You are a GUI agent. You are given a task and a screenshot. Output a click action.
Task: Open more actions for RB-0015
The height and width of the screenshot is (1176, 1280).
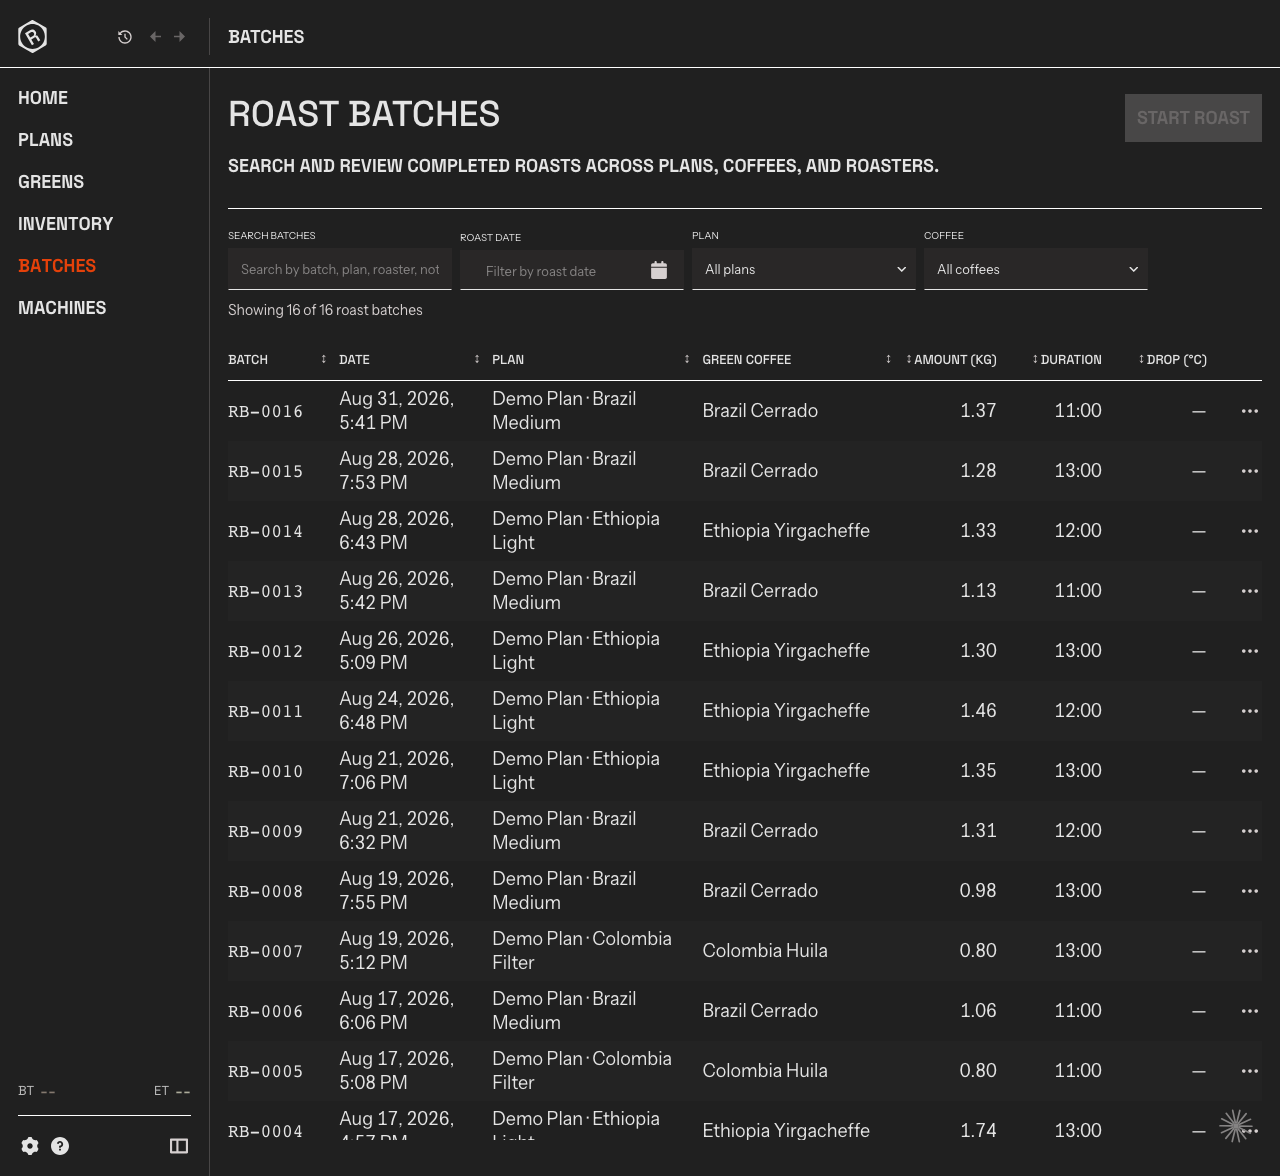tap(1250, 471)
